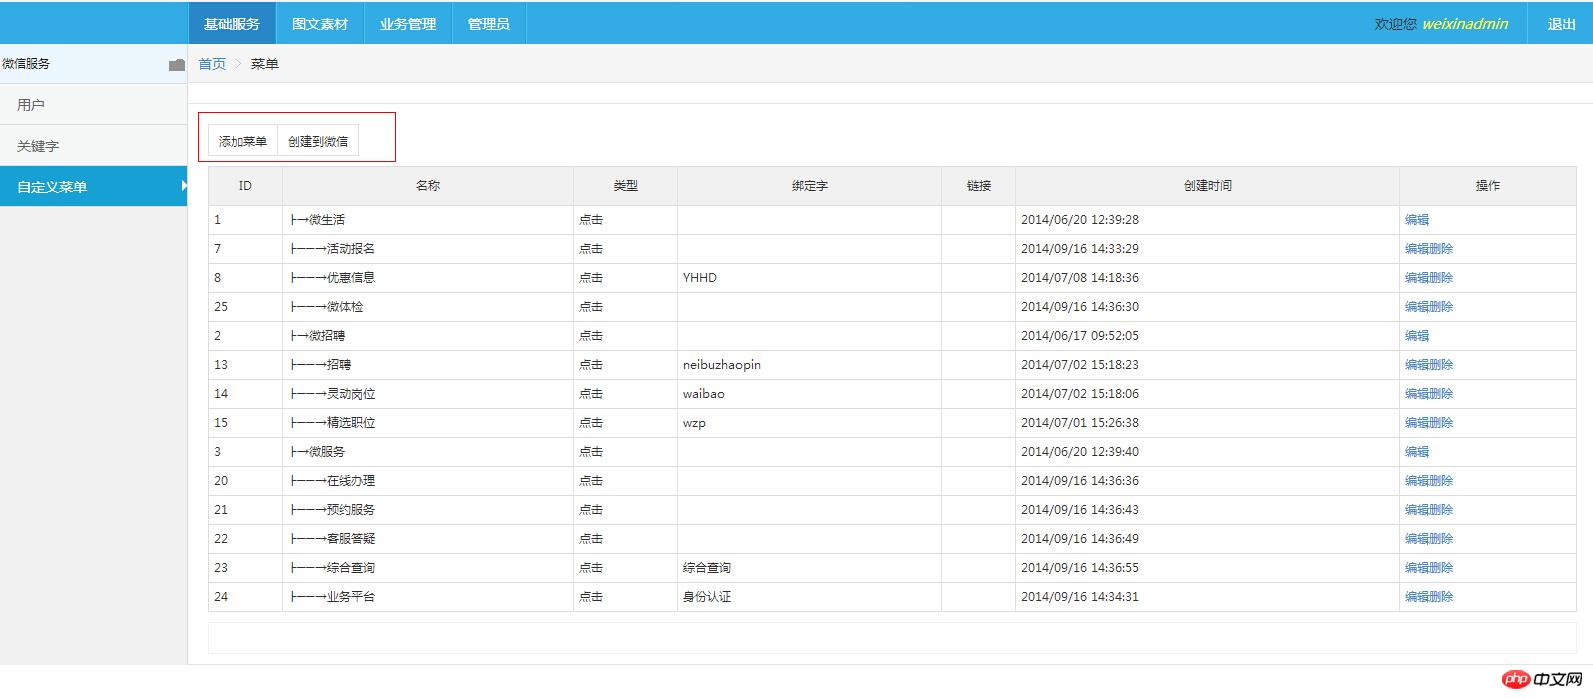The width and height of the screenshot is (1593, 699).
Task: Click the 编辑 link for 微生活
Action: [1417, 220]
